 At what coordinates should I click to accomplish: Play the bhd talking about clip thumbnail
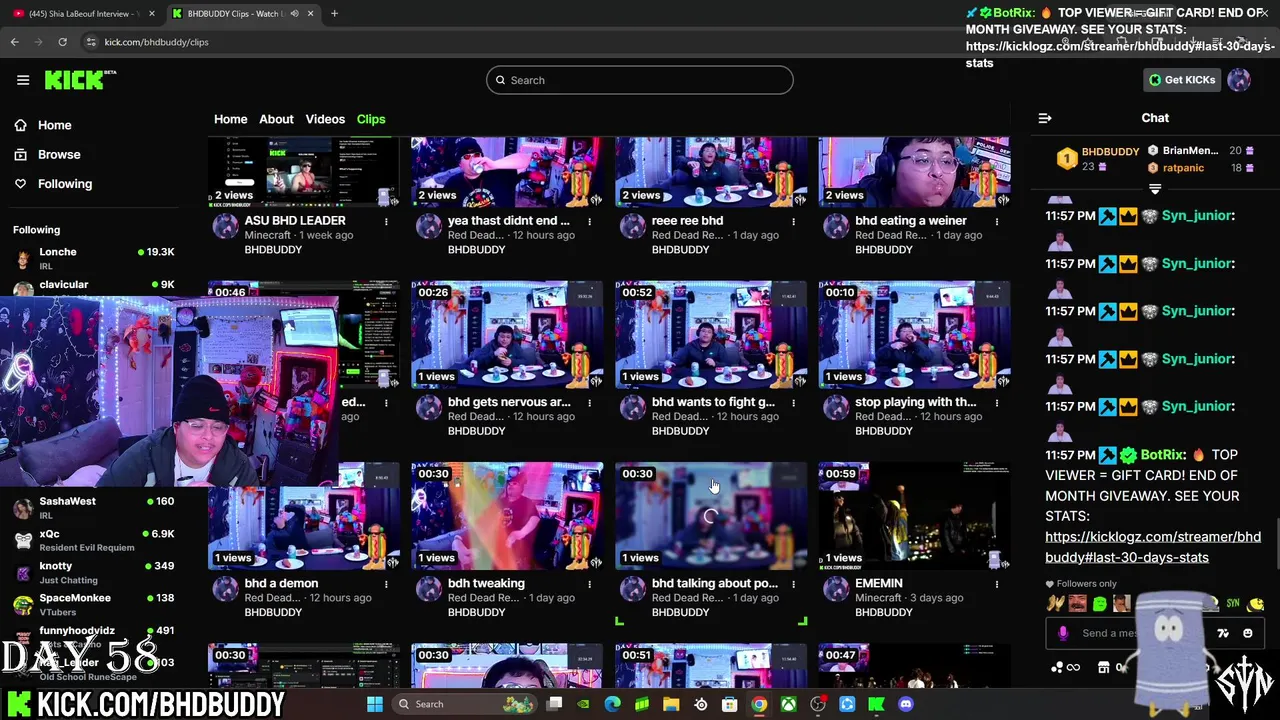click(711, 516)
